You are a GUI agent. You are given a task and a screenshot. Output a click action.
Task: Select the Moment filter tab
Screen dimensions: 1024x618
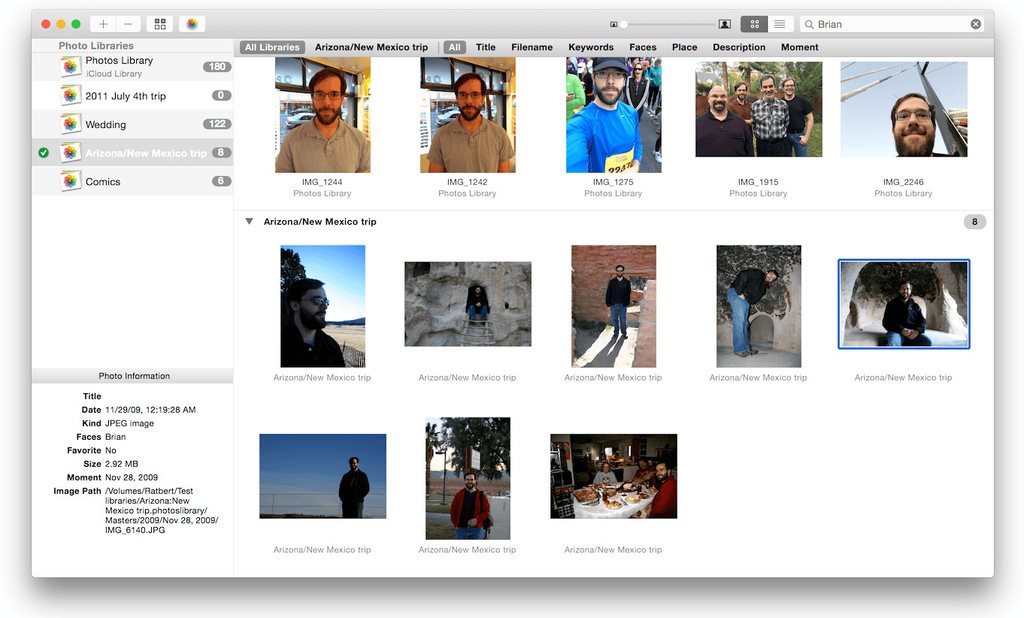799,46
